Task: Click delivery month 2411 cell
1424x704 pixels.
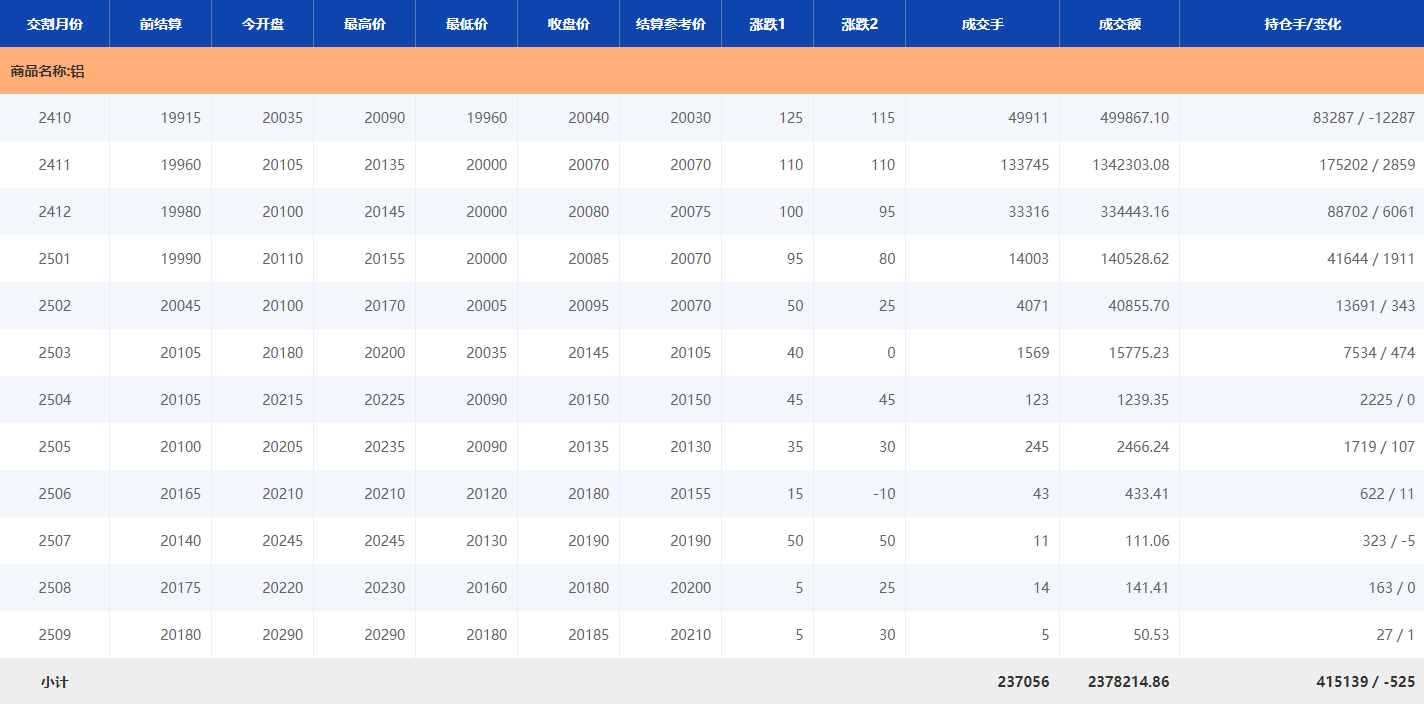Action: tap(55, 165)
